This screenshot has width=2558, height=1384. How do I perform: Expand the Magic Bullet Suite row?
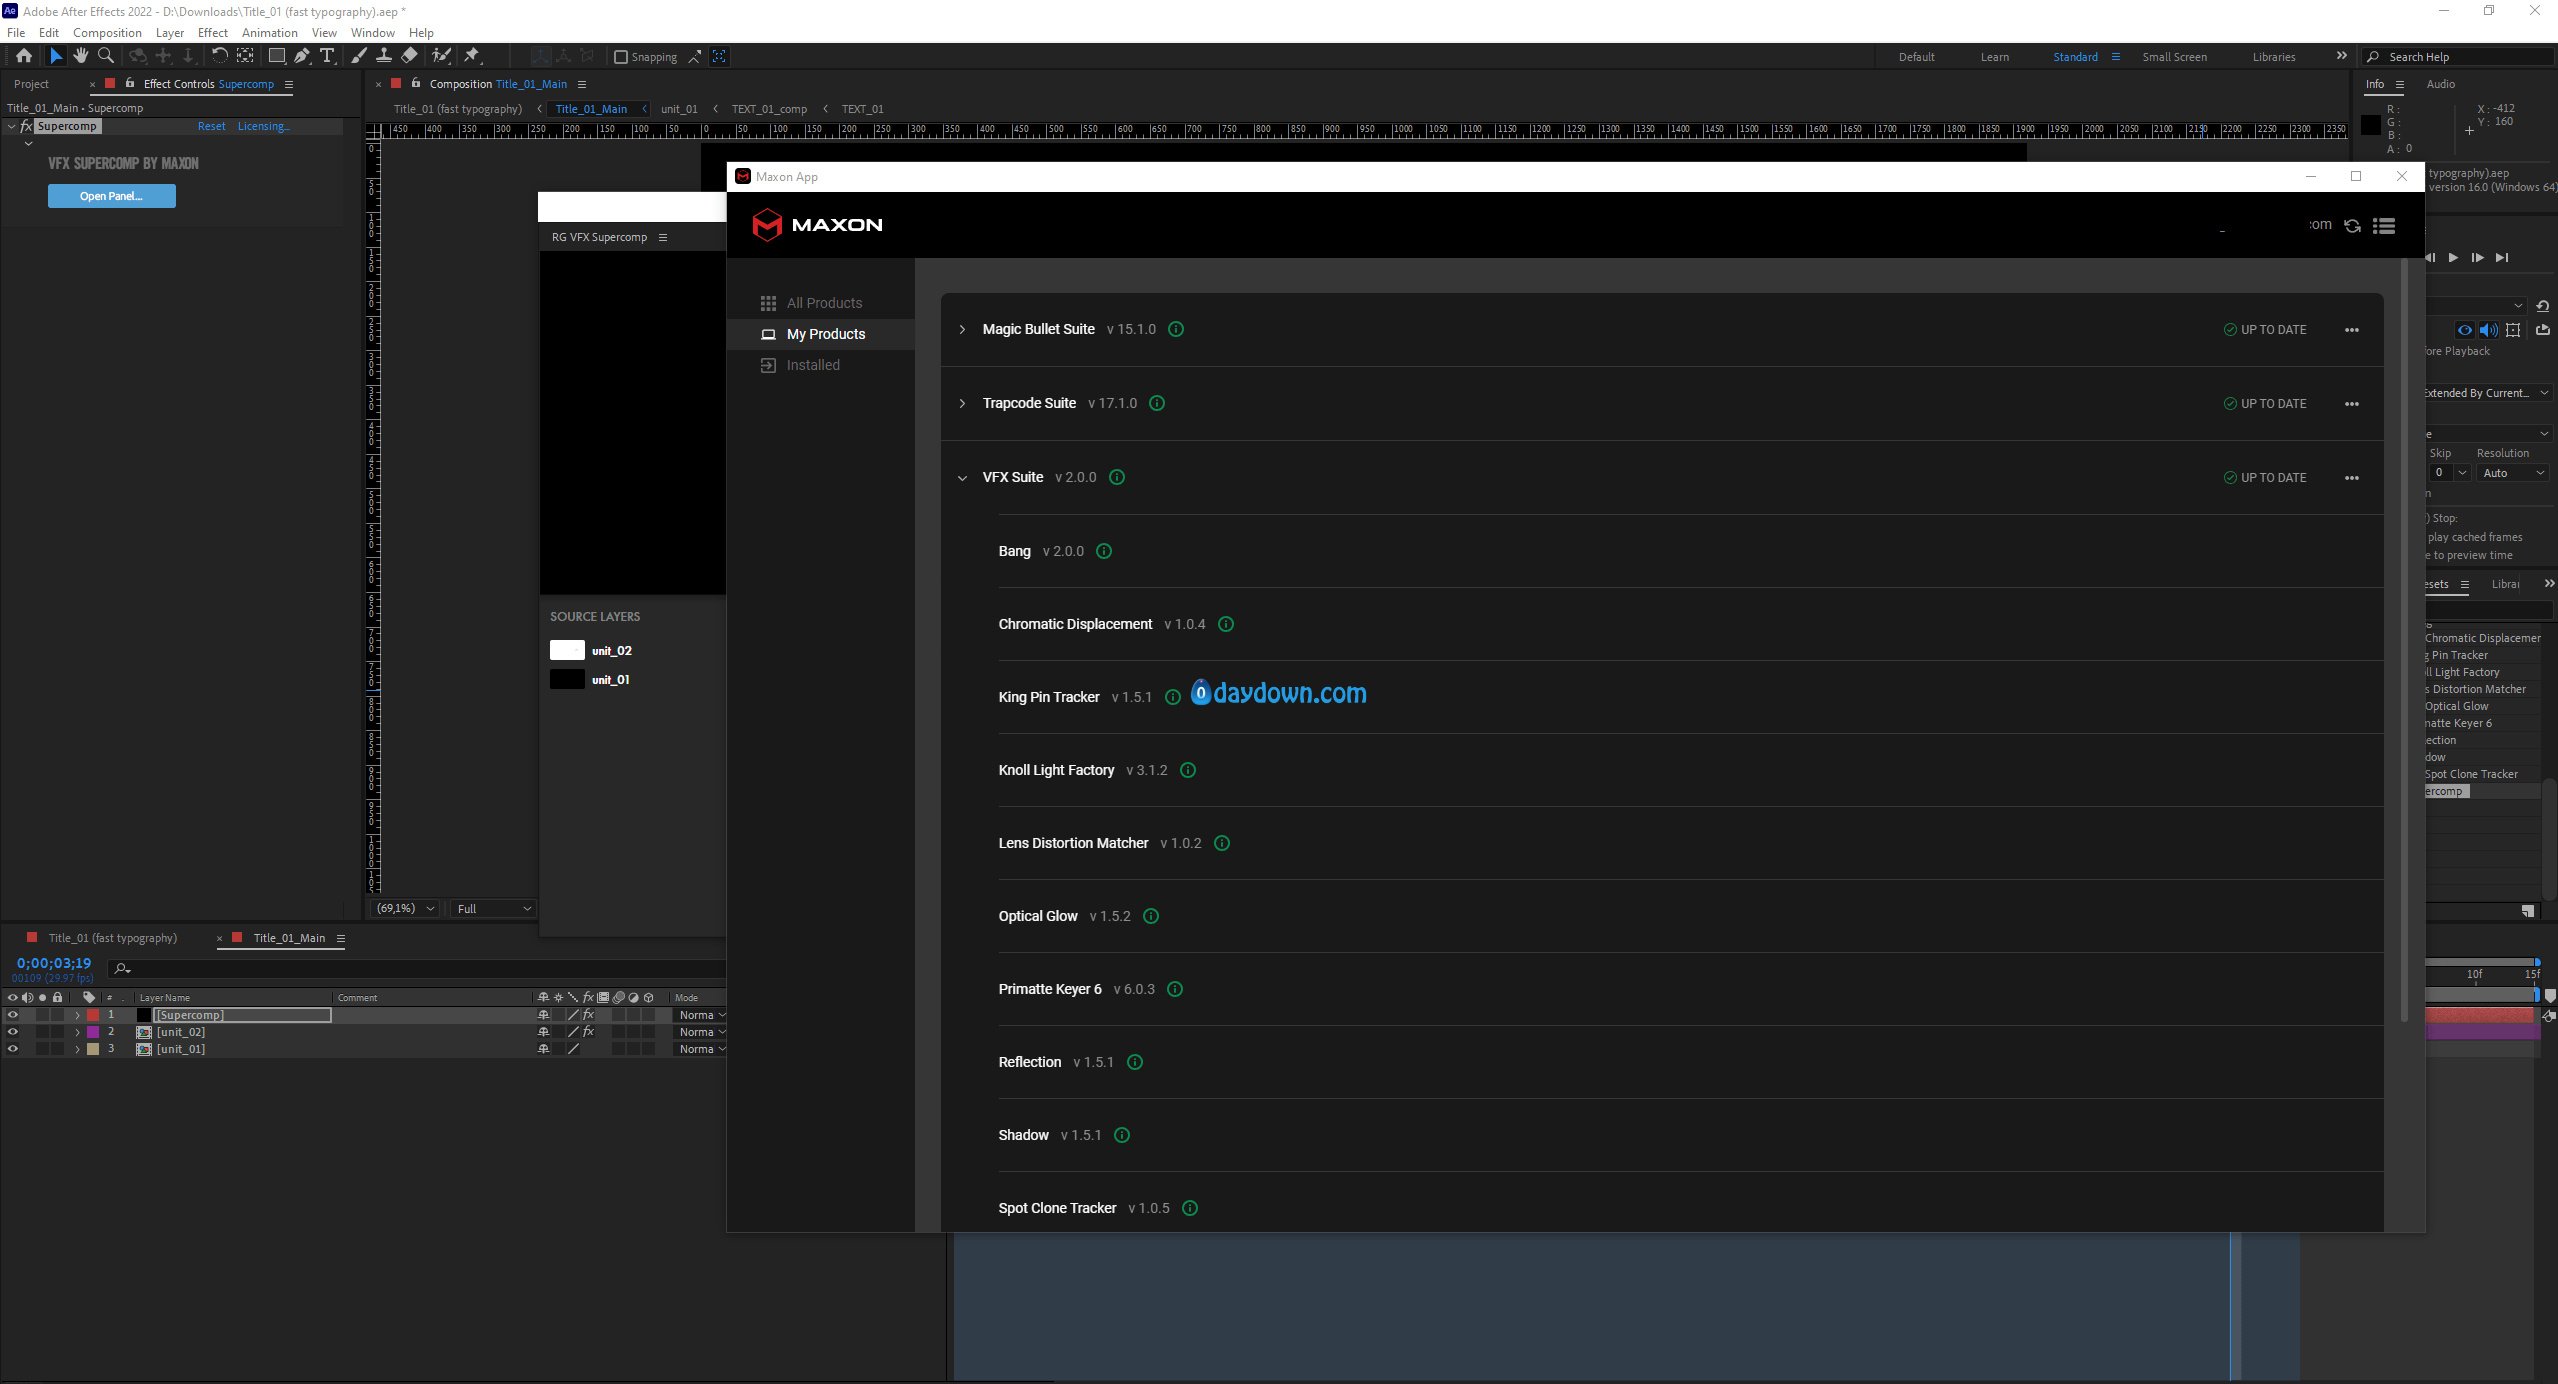click(962, 329)
